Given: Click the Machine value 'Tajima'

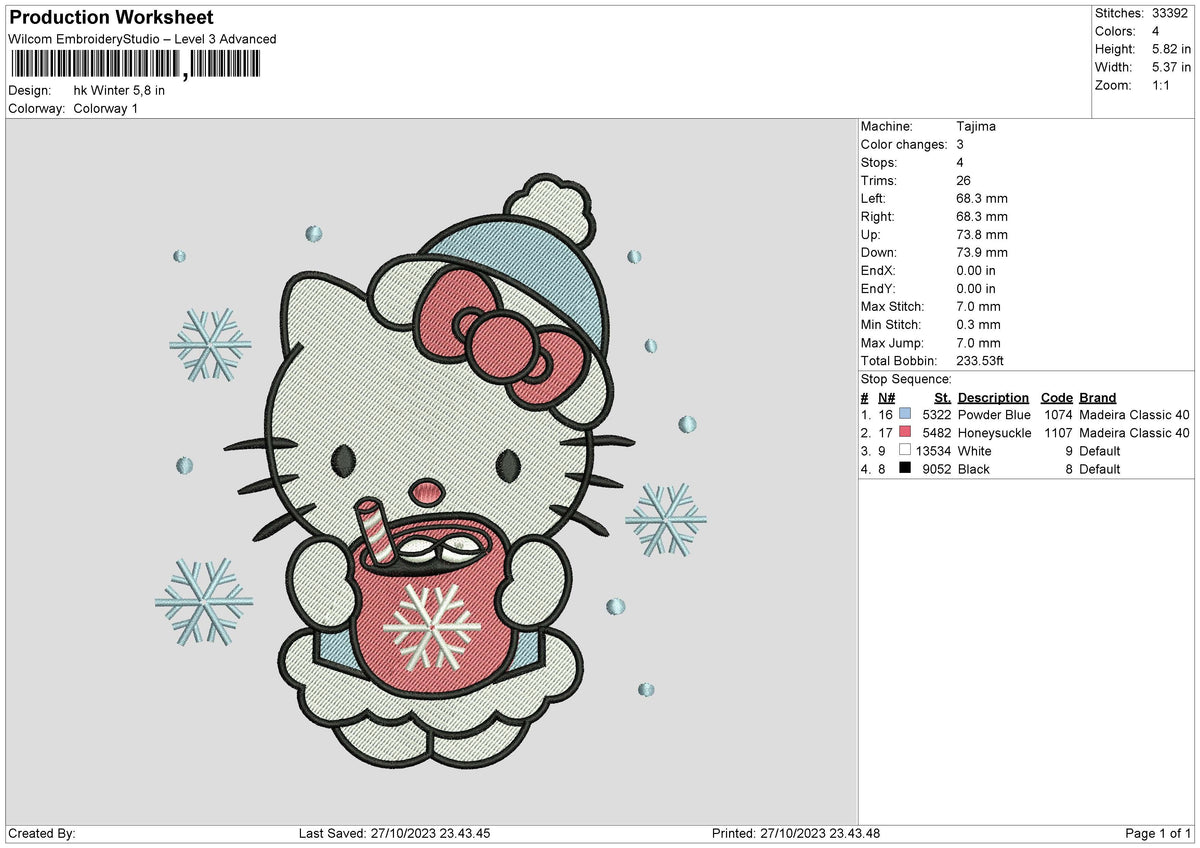Looking at the screenshot, I should pos(976,126).
